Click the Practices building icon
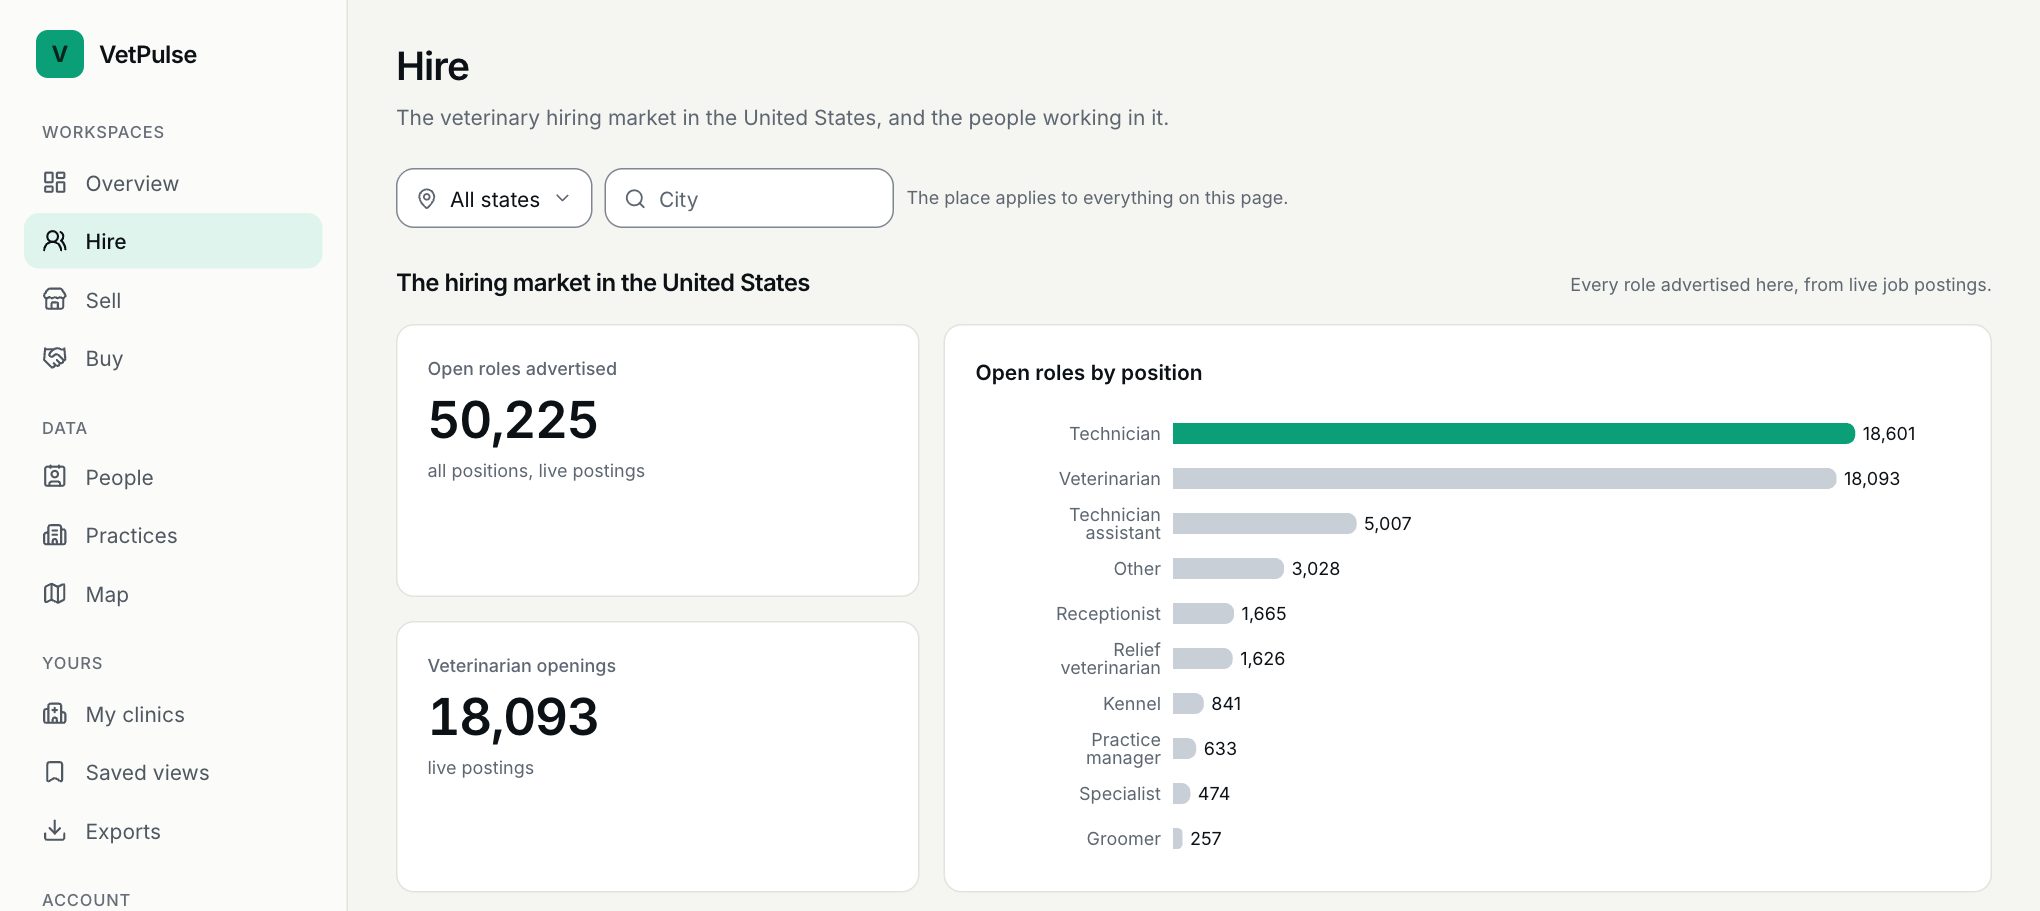2040x911 pixels. (x=55, y=535)
